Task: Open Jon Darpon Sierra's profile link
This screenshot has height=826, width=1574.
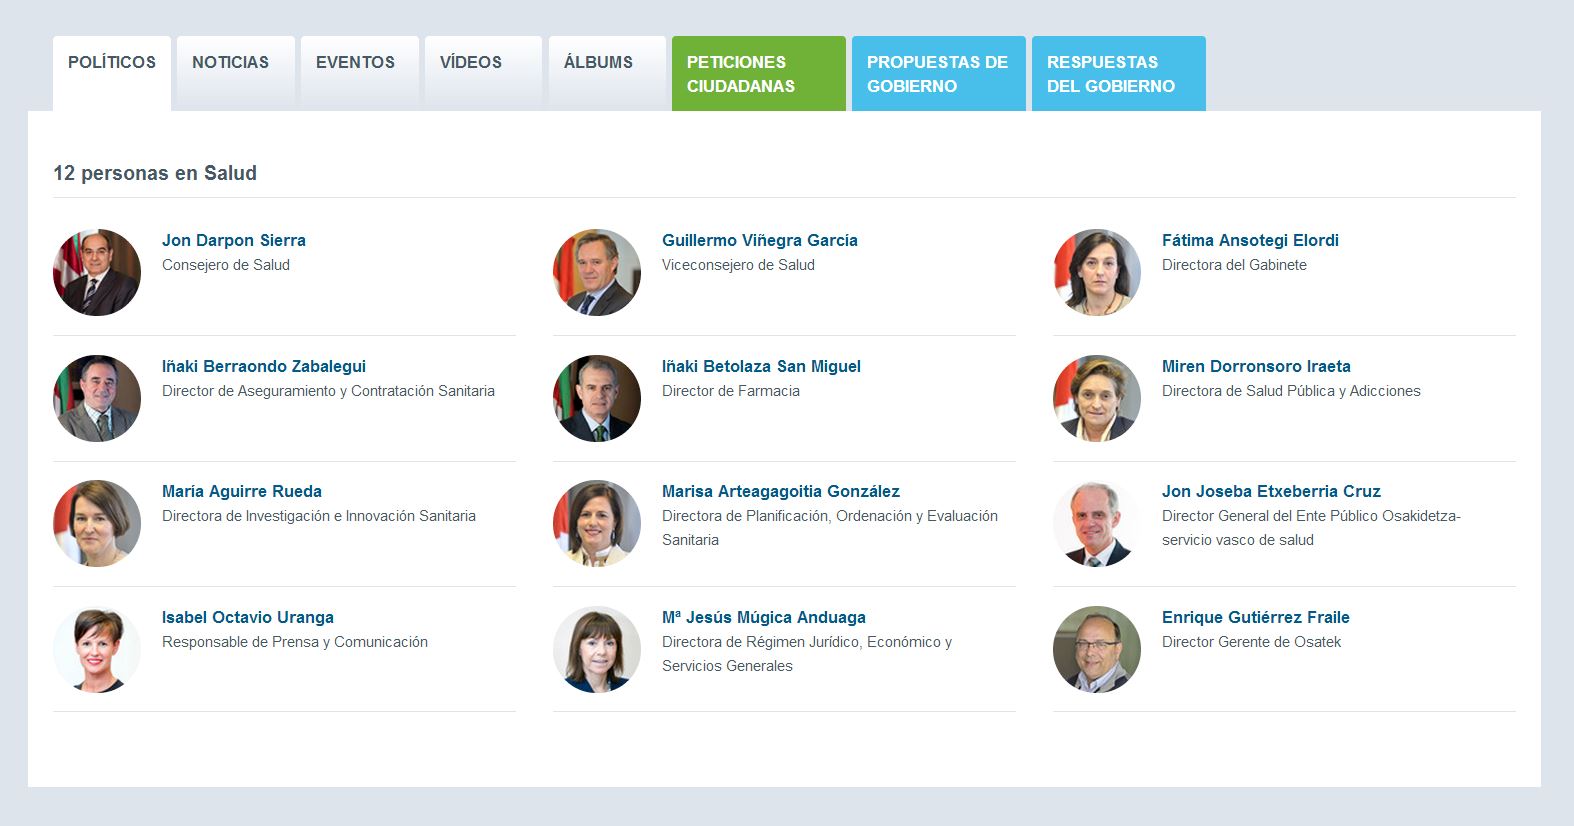Action: point(234,240)
